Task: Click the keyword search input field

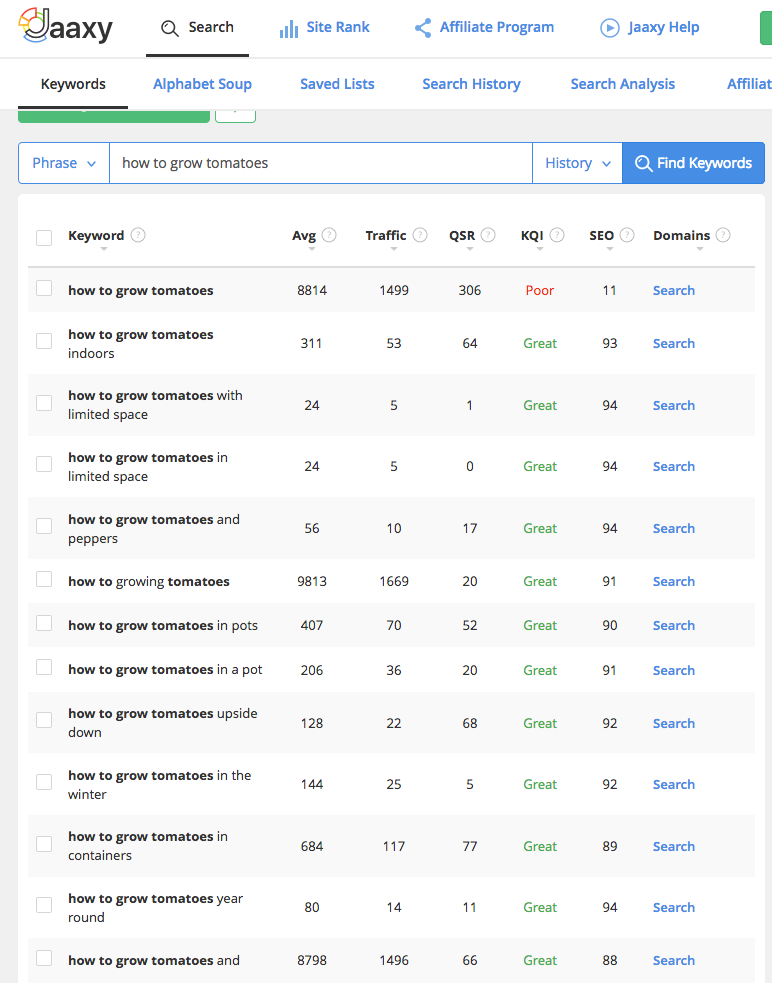Action: point(321,163)
